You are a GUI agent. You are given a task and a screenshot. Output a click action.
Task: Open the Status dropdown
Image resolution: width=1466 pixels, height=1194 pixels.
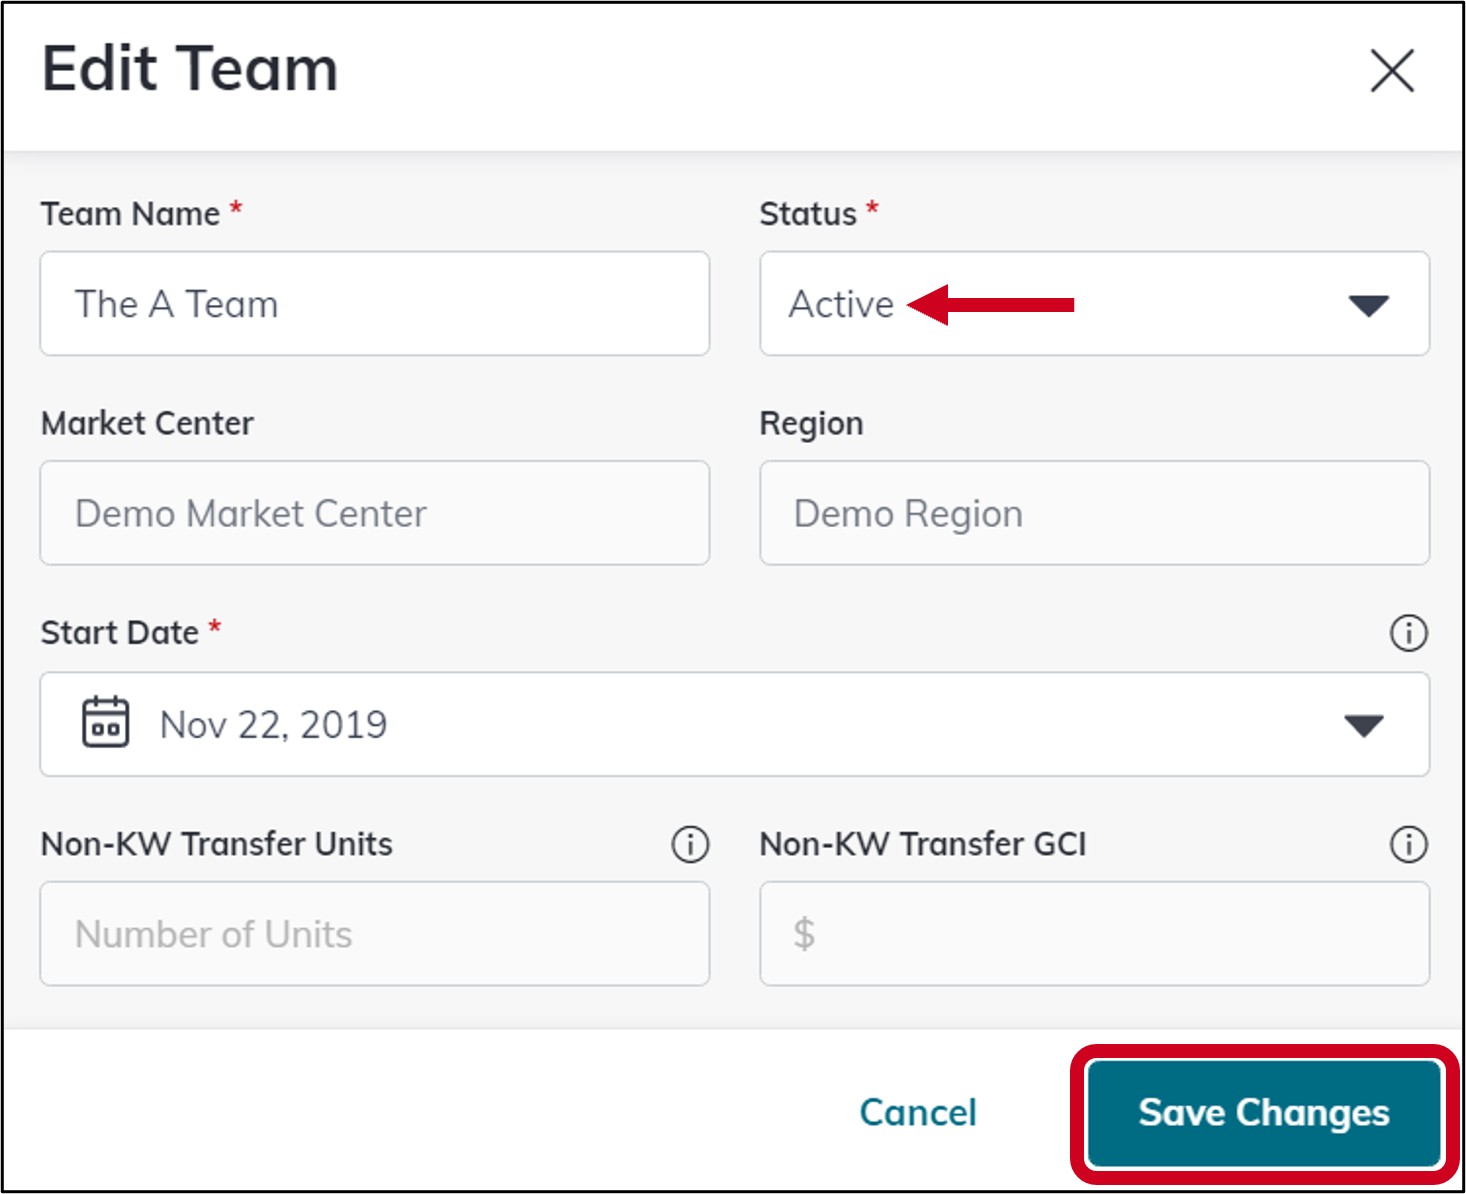point(1367,305)
